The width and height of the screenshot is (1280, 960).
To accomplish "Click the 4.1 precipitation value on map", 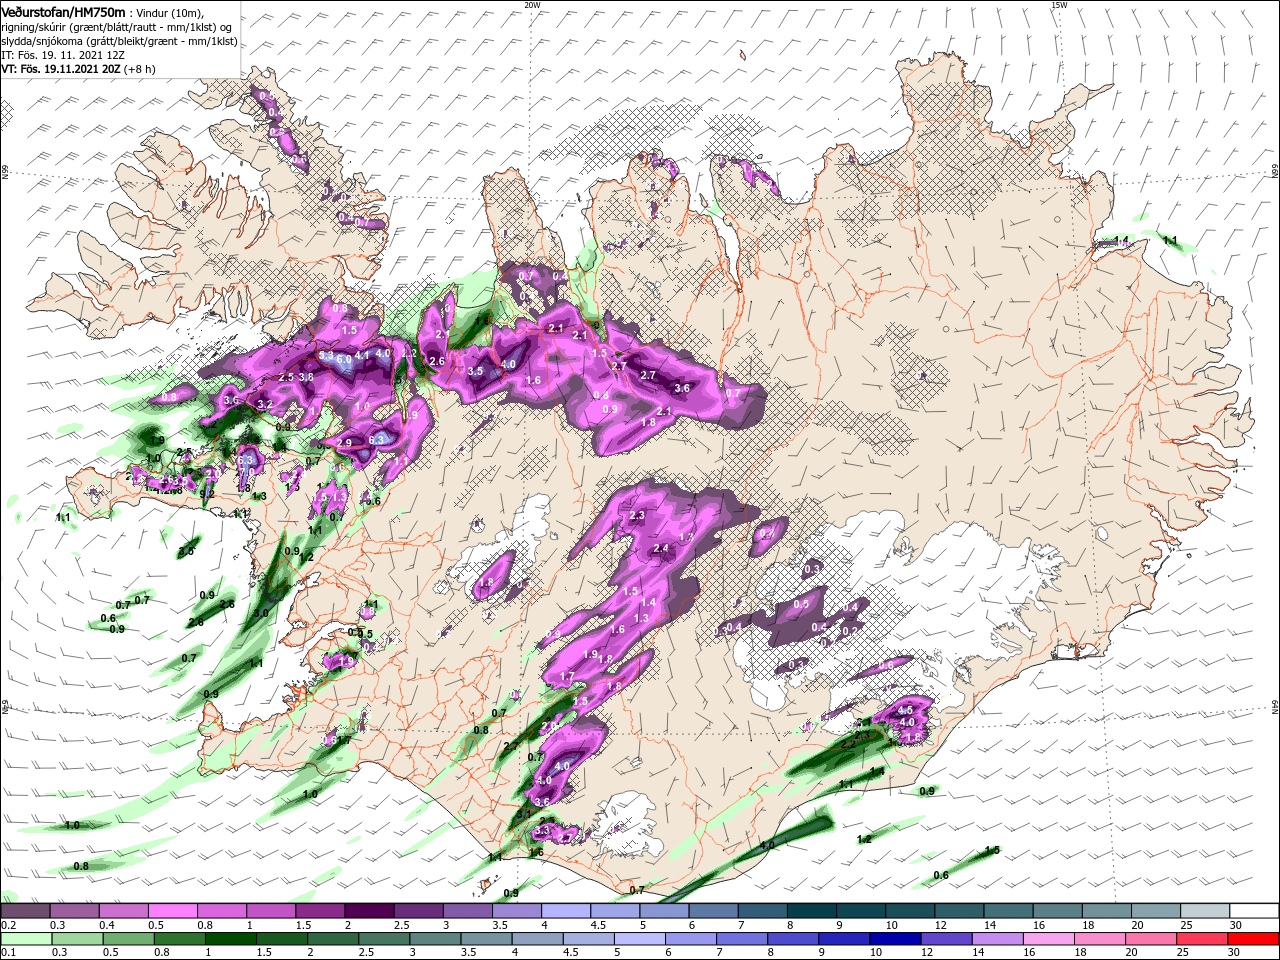I will point(363,354).
